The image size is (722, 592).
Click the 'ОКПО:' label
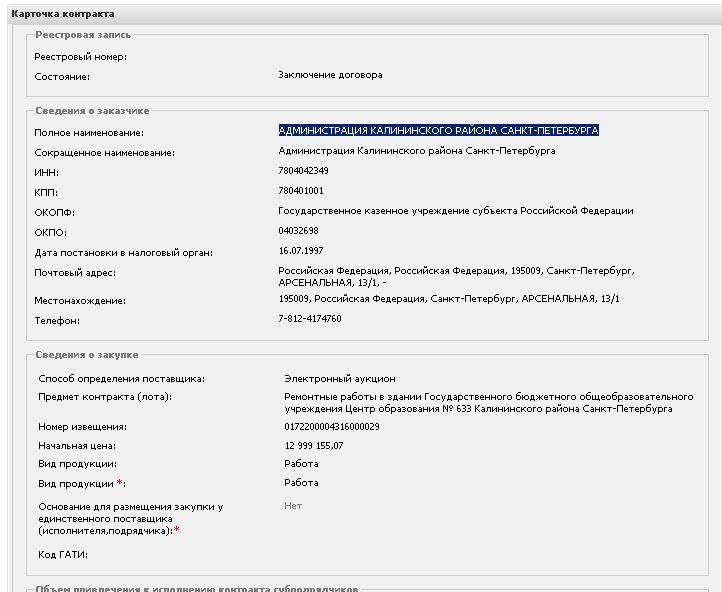tap(50, 233)
